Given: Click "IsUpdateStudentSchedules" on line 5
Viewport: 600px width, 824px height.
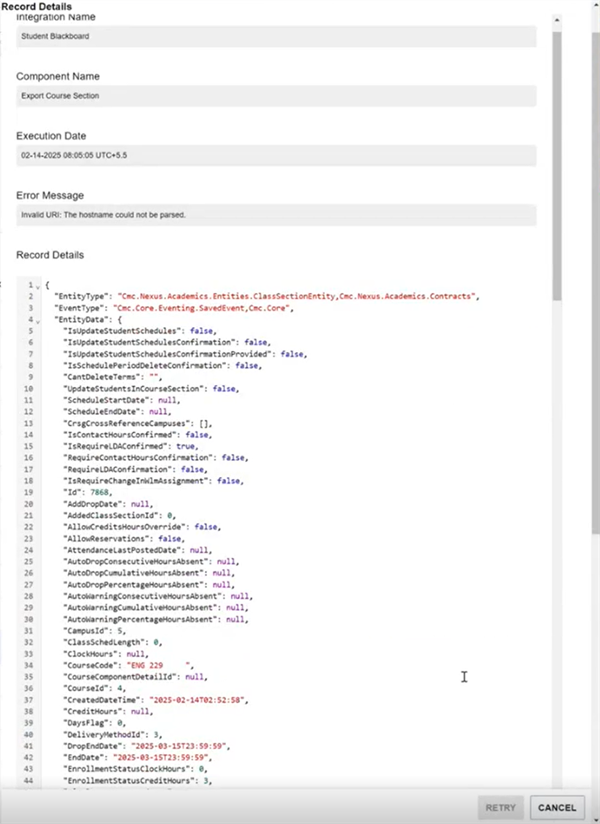Looking at the screenshot, I should 122,331.
